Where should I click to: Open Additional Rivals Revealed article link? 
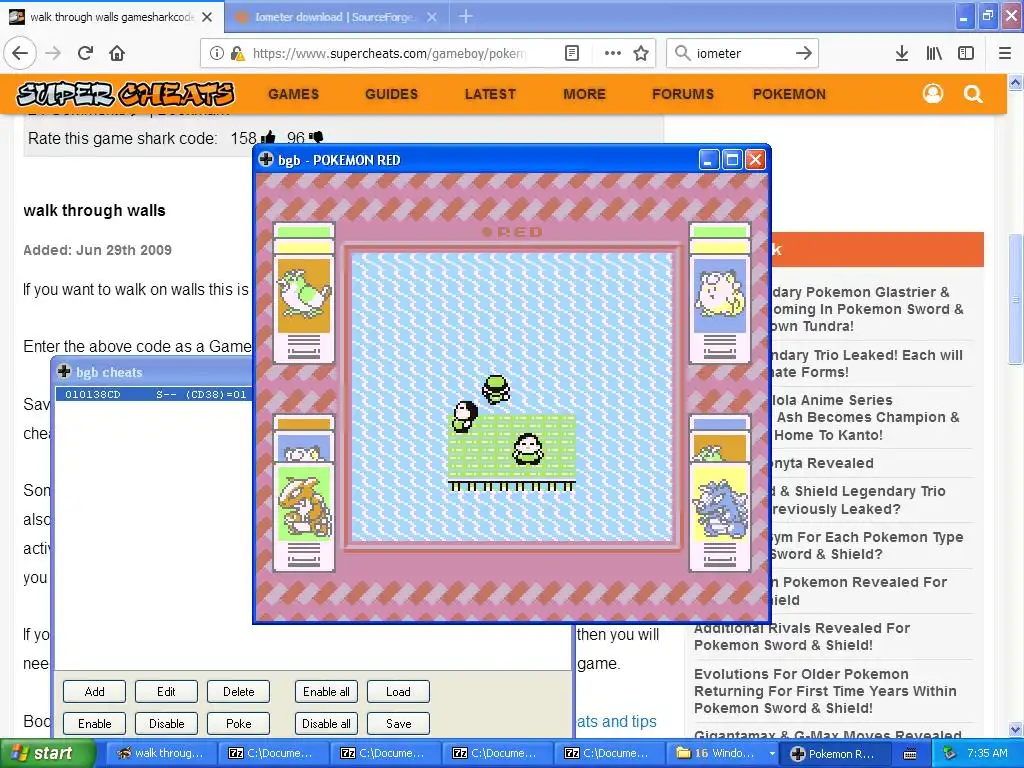click(801, 637)
